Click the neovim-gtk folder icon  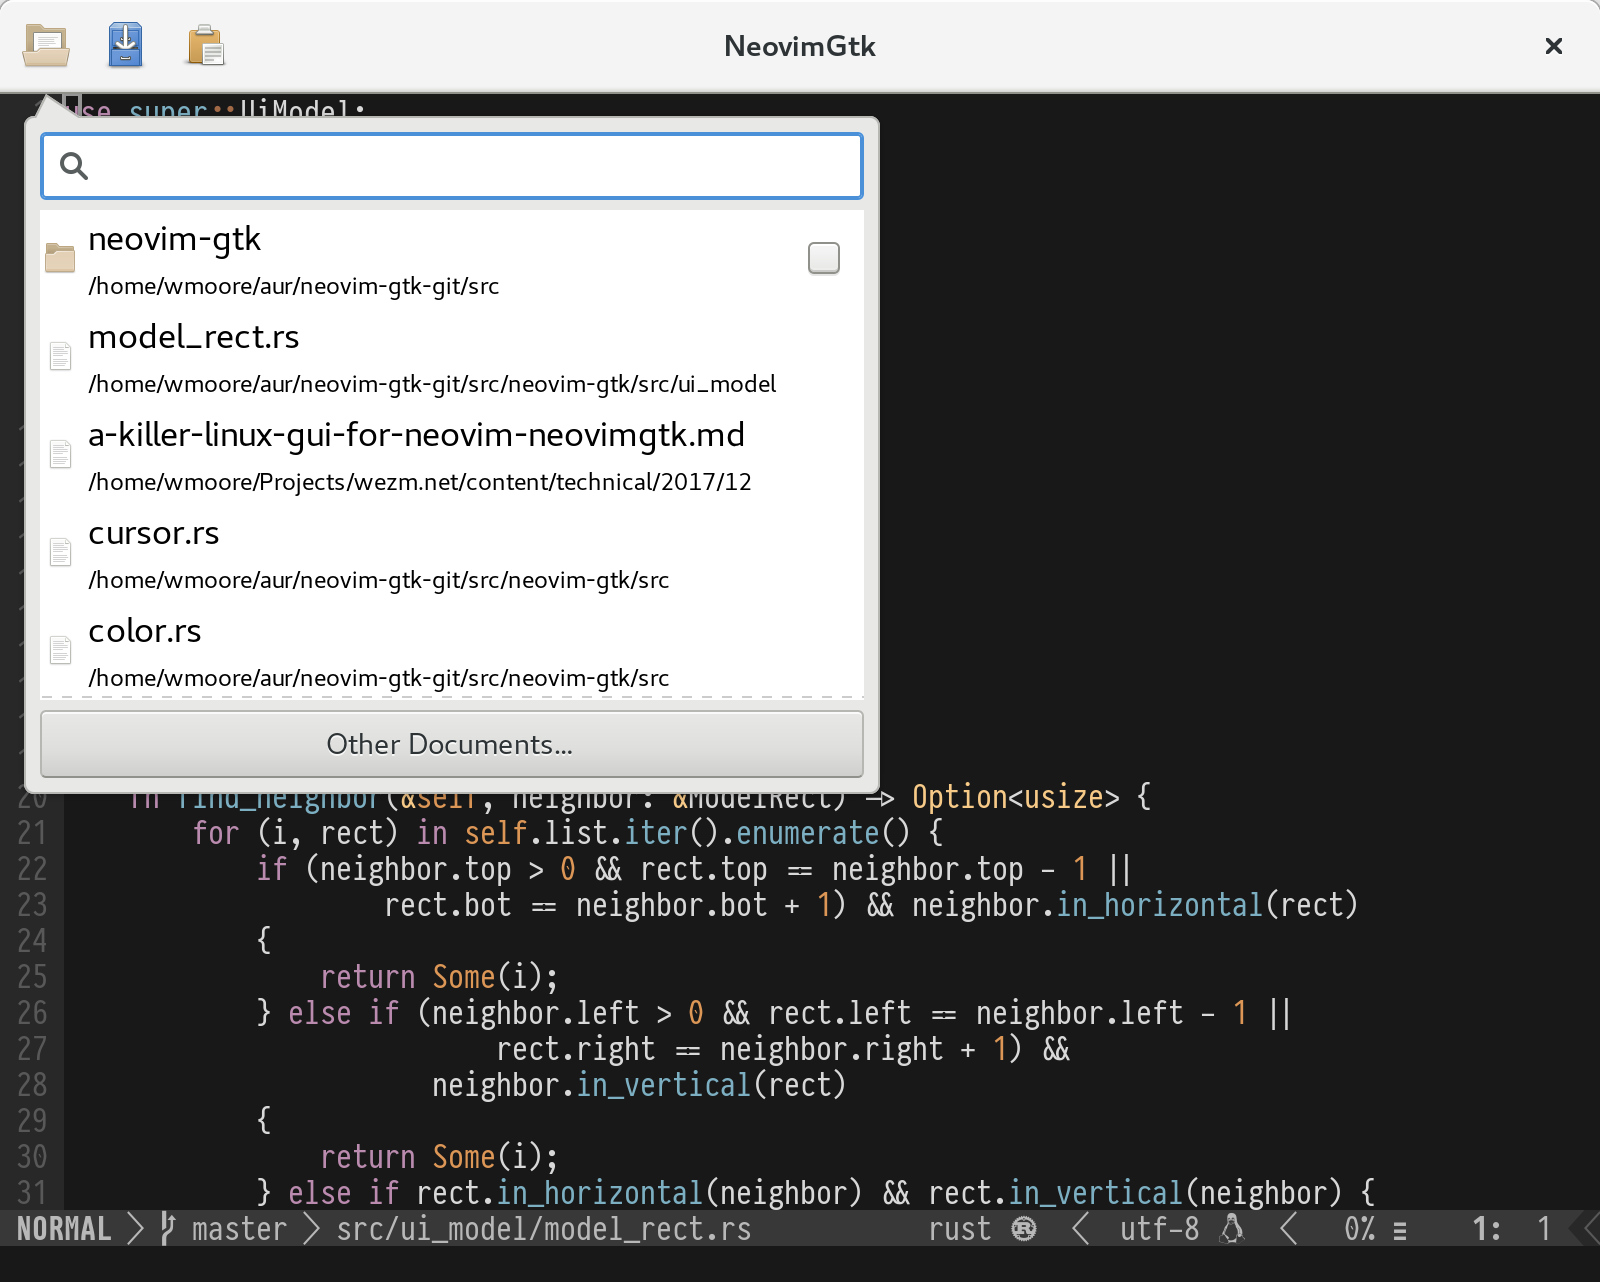(x=60, y=258)
